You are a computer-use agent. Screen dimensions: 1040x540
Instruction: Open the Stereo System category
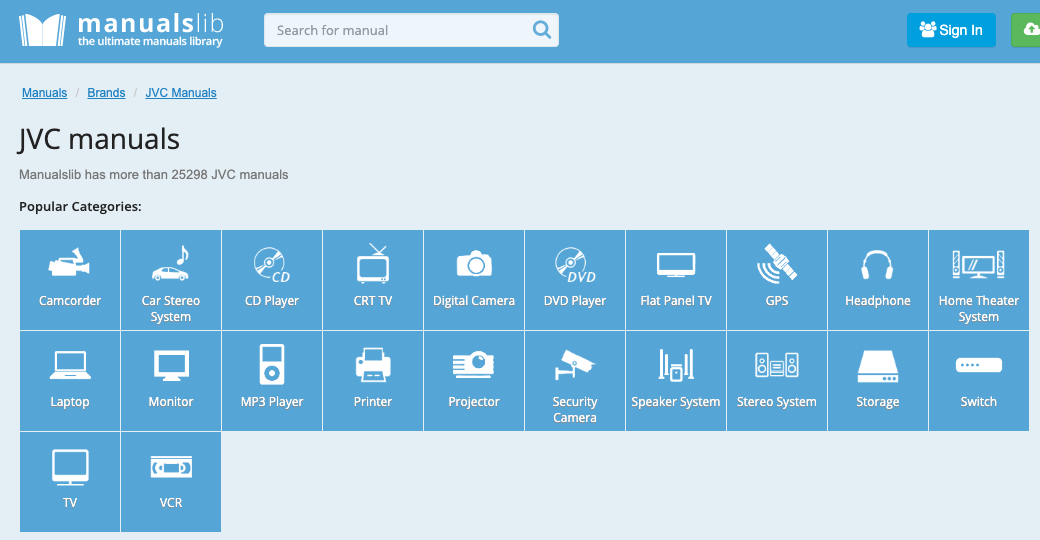pos(777,381)
